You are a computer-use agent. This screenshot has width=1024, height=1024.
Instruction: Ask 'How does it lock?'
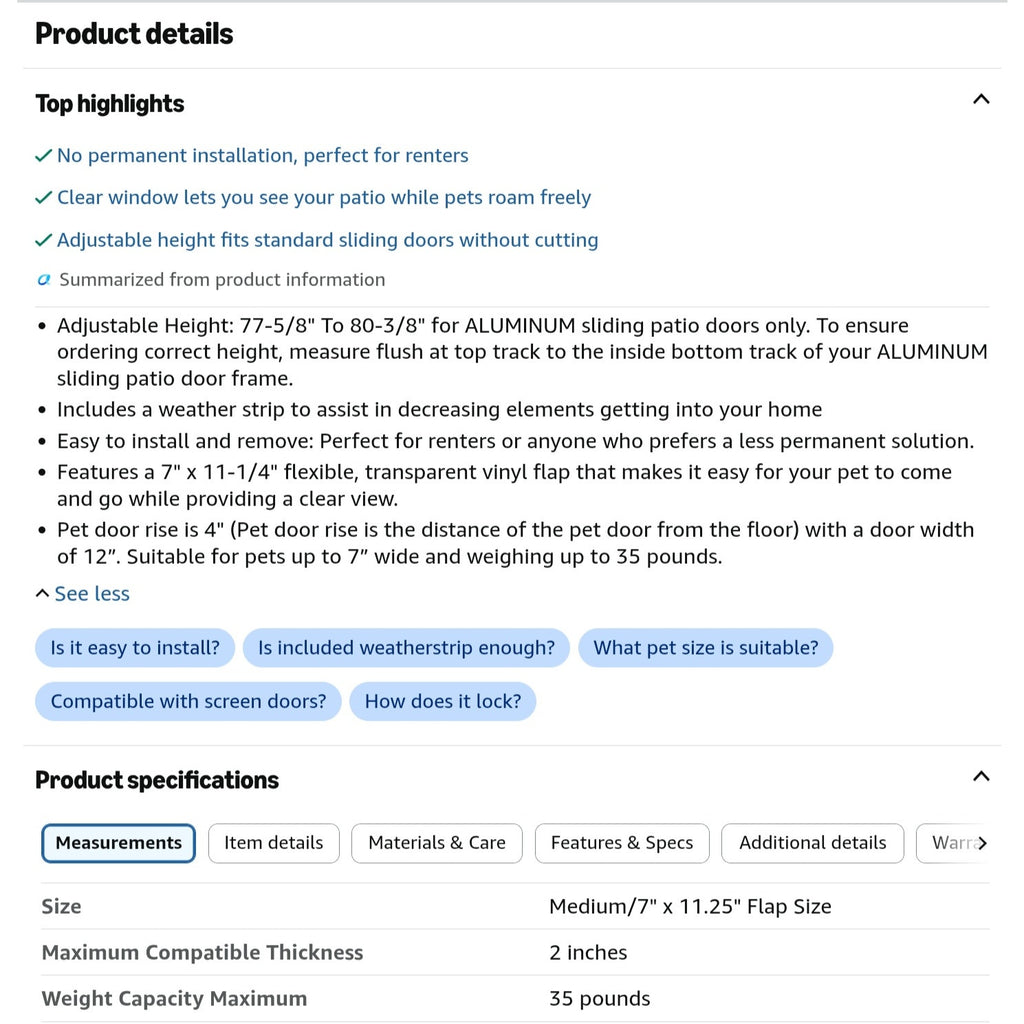[443, 701]
